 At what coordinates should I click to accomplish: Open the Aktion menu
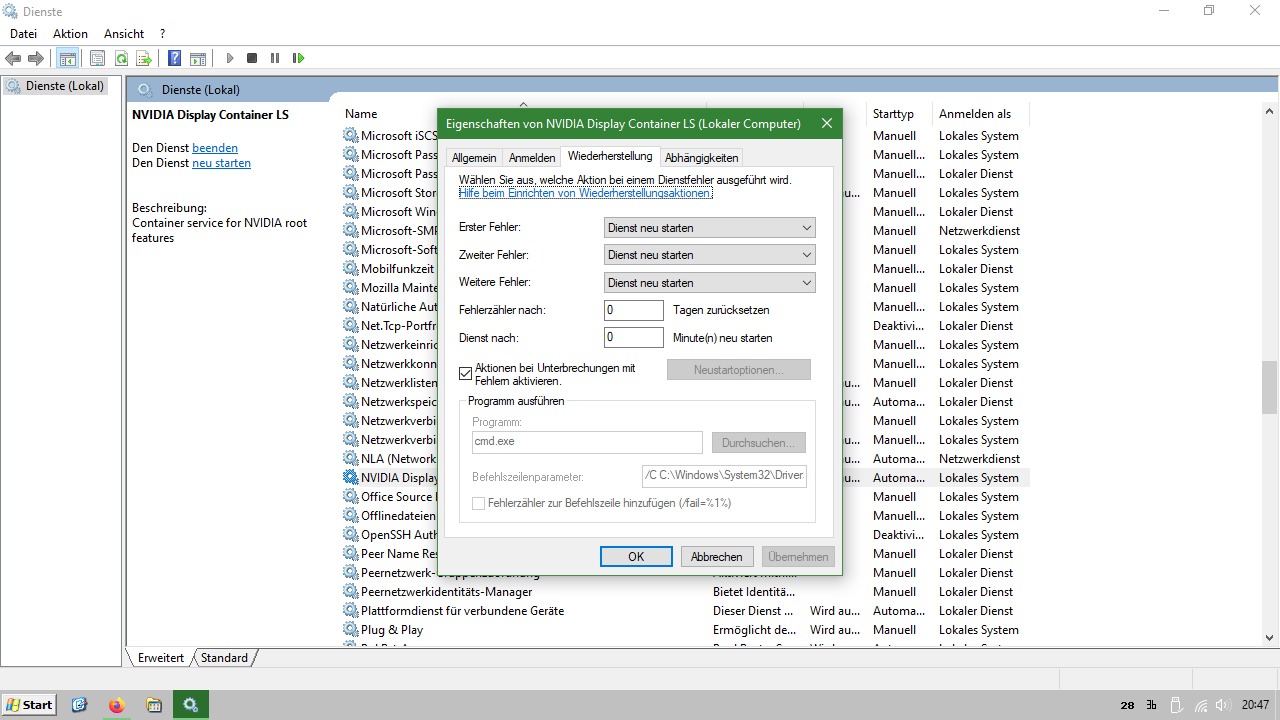(70, 34)
